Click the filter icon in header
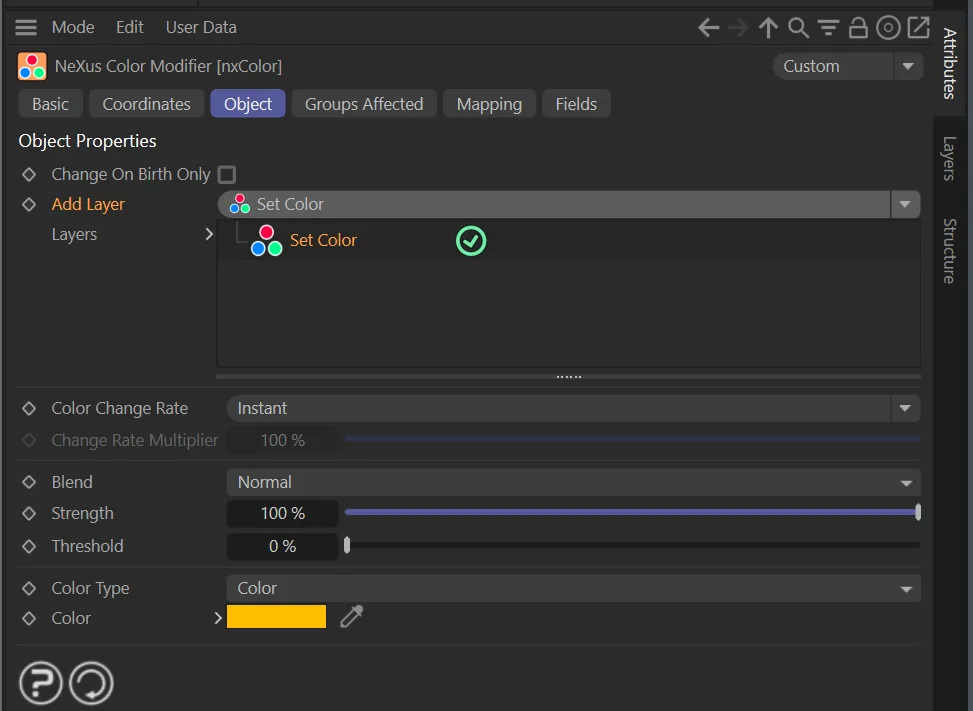The image size is (973, 711). point(828,28)
